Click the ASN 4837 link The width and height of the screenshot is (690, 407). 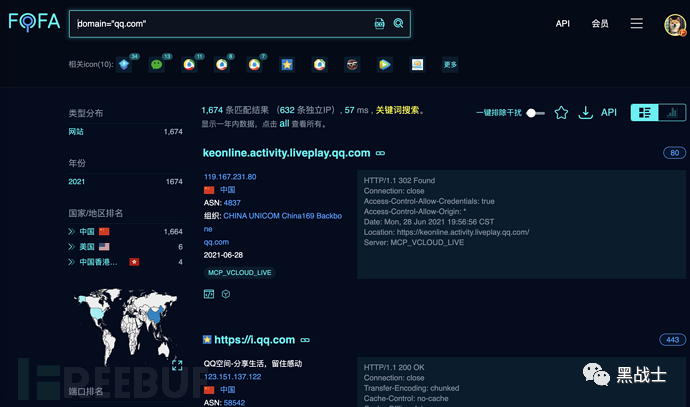pos(232,203)
